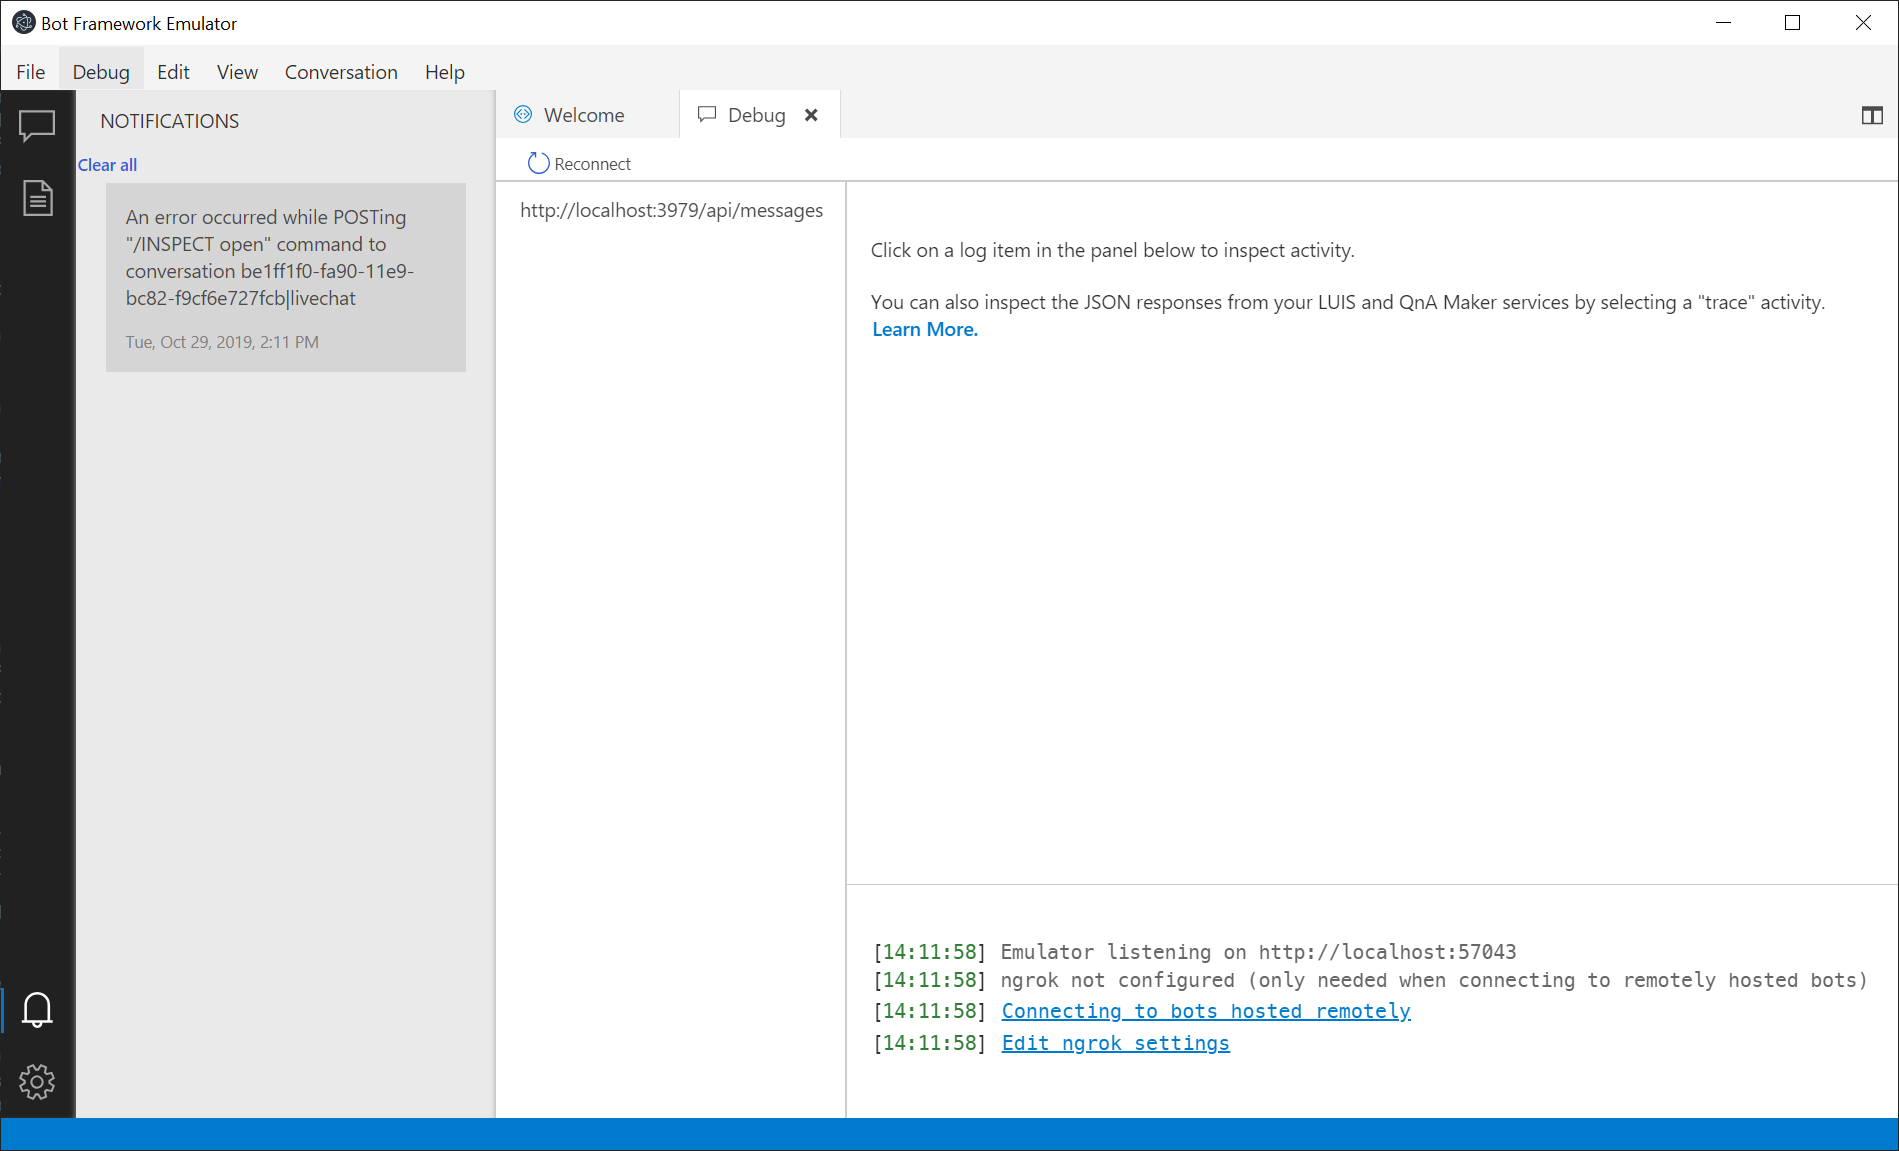The width and height of the screenshot is (1899, 1151).
Task: Close the Debug tab
Action: click(811, 115)
